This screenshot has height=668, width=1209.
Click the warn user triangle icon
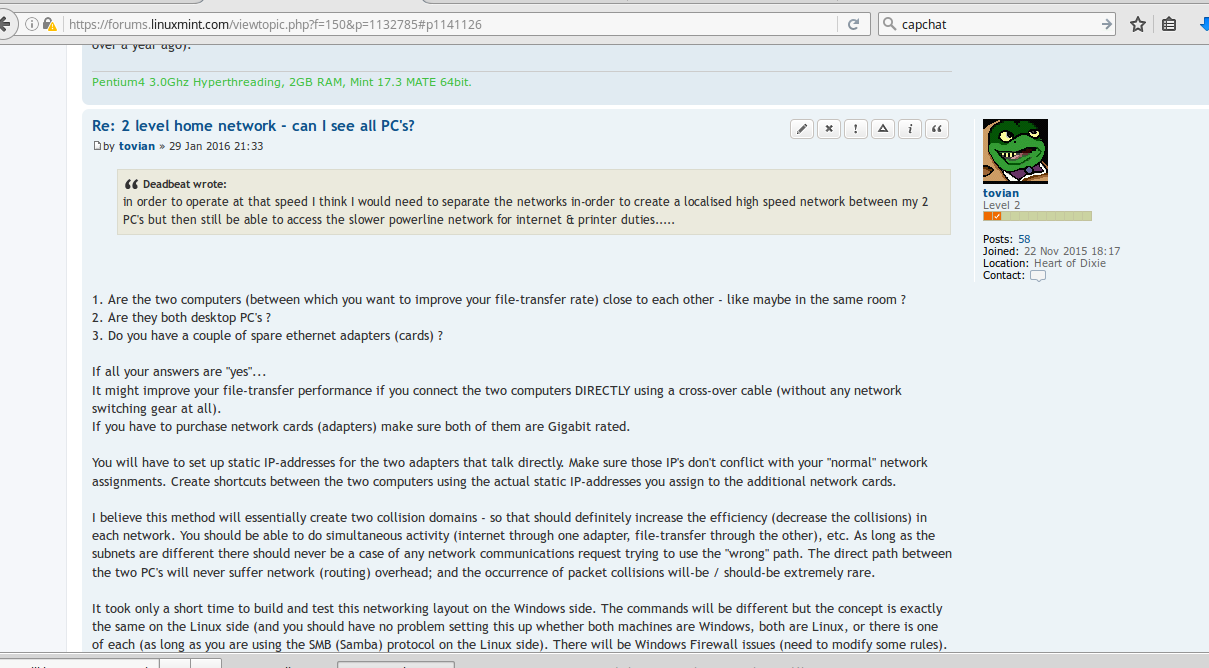point(883,129)
